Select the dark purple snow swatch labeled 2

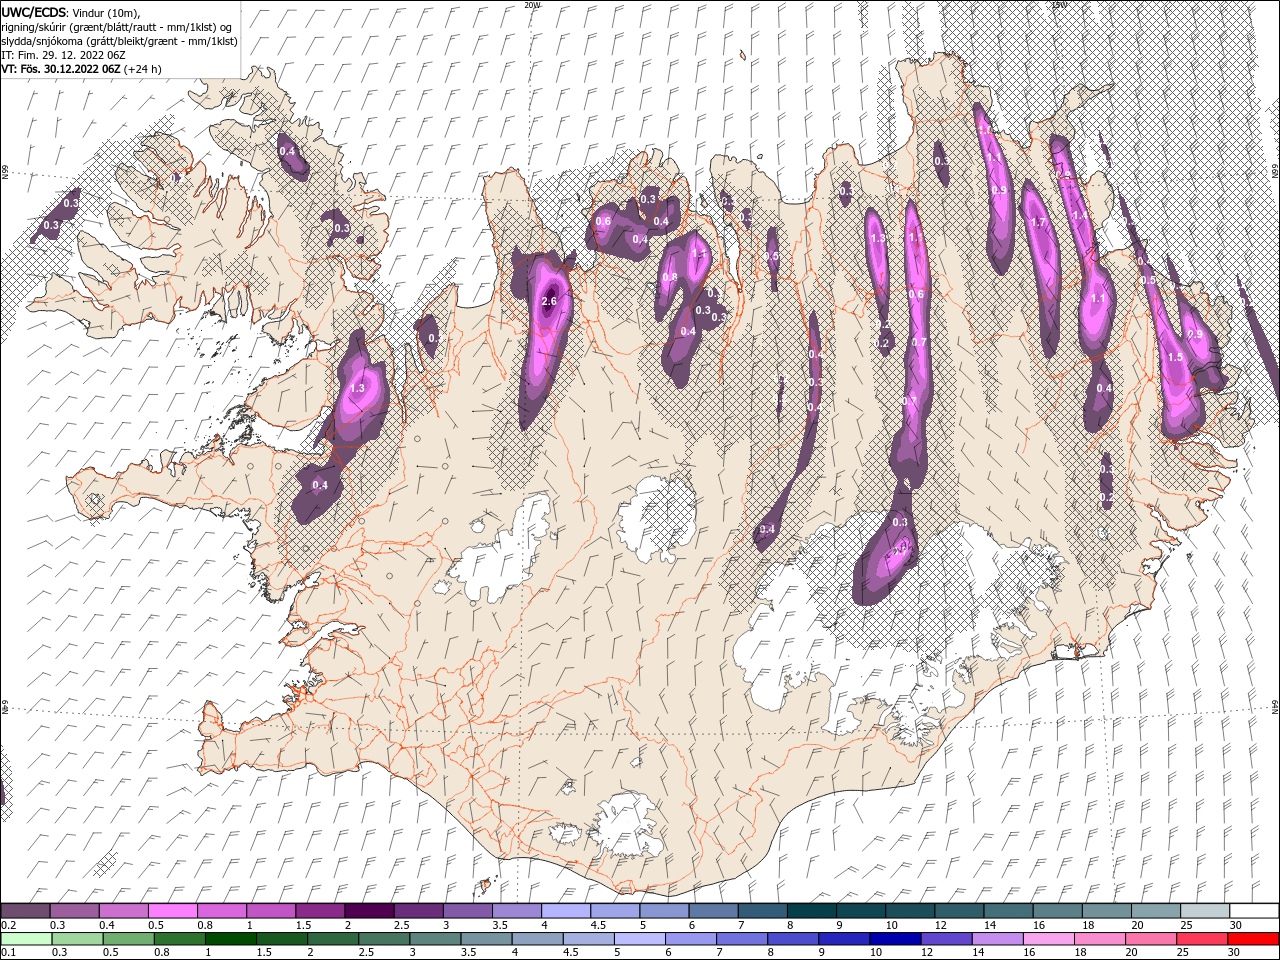(368, 911)
